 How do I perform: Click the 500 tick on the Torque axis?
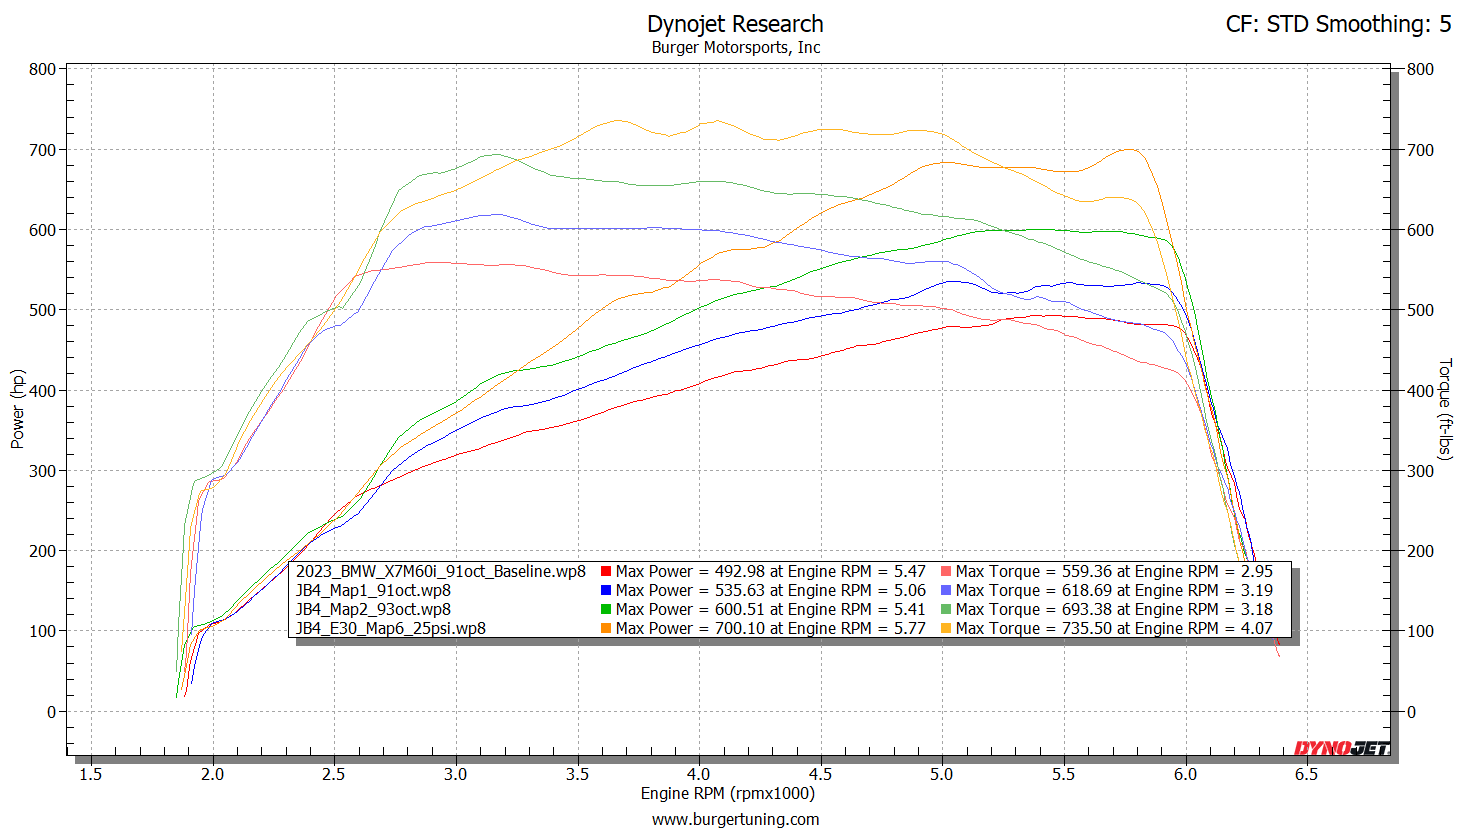[1420, 310]
